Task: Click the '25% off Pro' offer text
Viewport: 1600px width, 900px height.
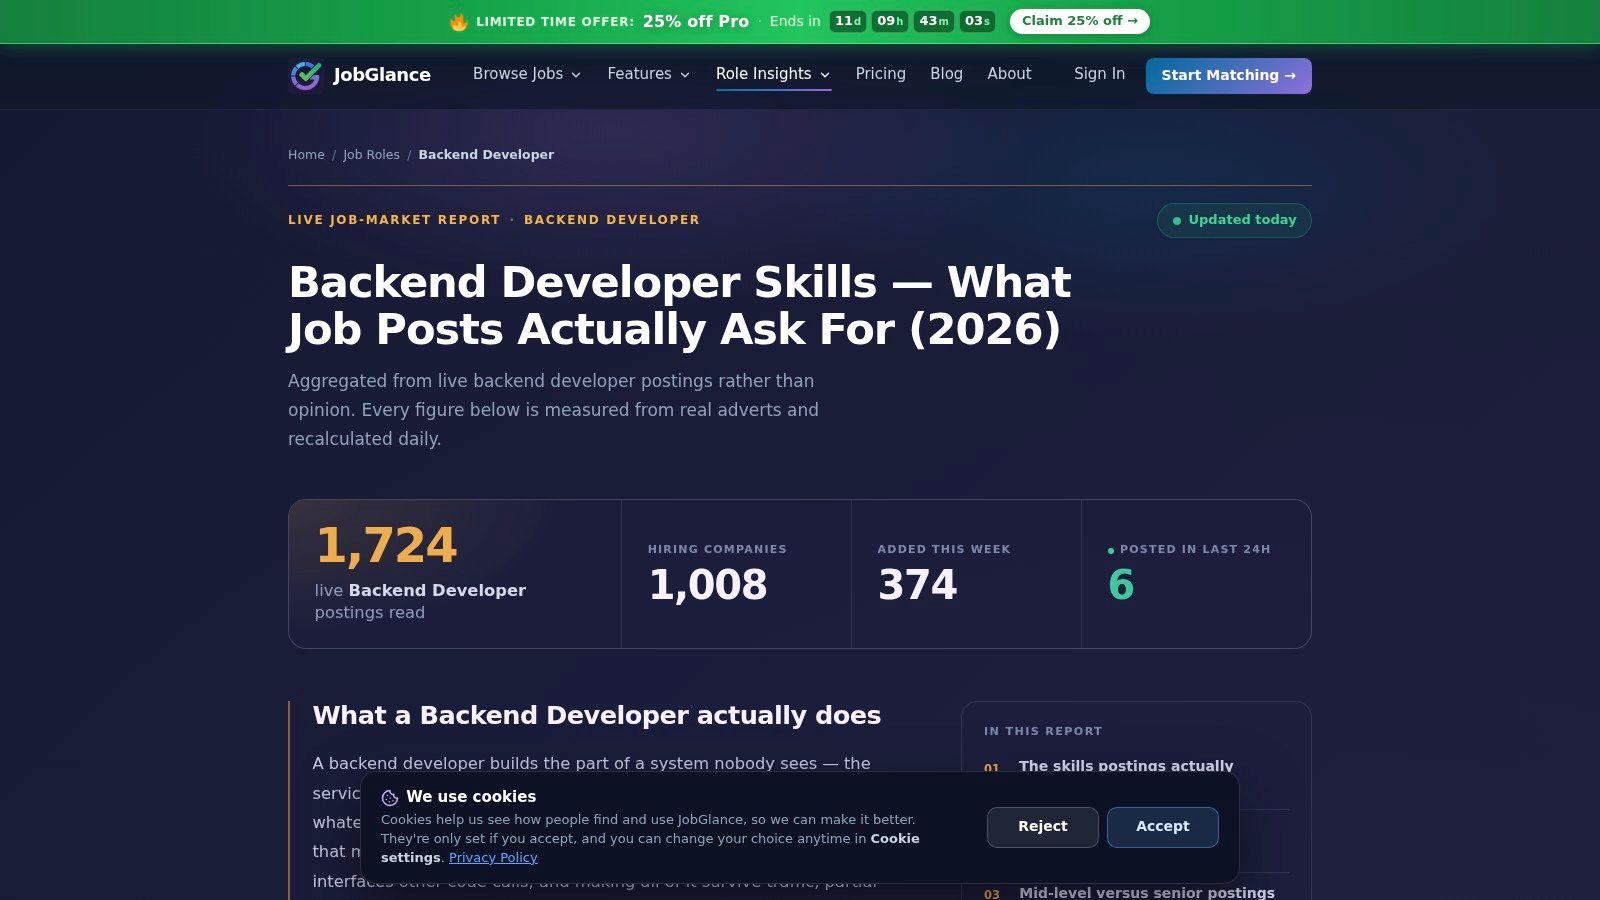Action: [696, 21]
